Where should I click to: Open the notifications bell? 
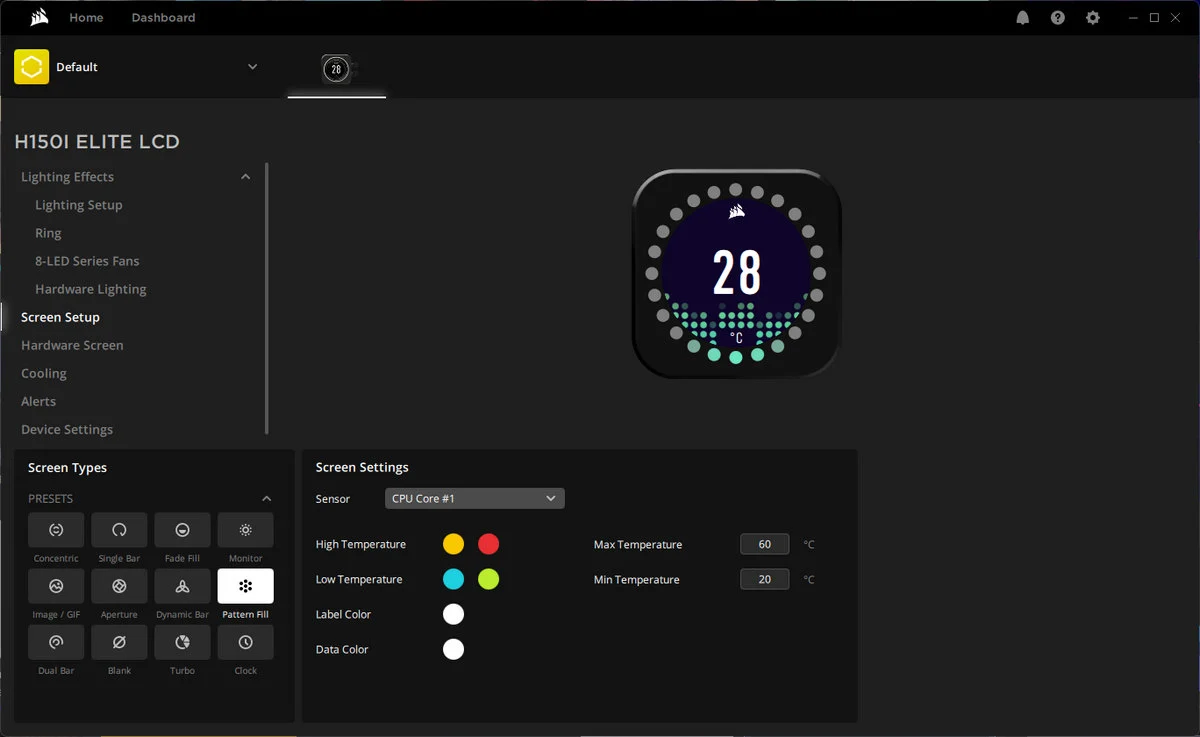tap(1022, 18)
